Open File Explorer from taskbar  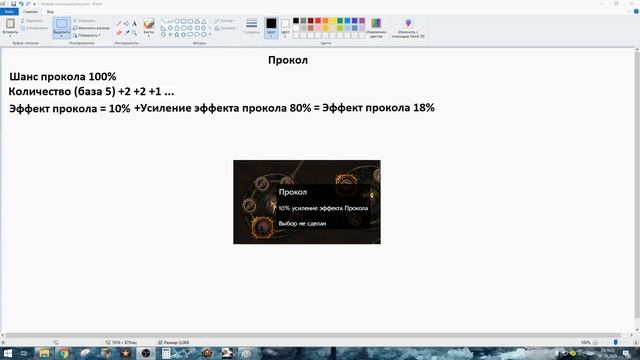[44, 353]
